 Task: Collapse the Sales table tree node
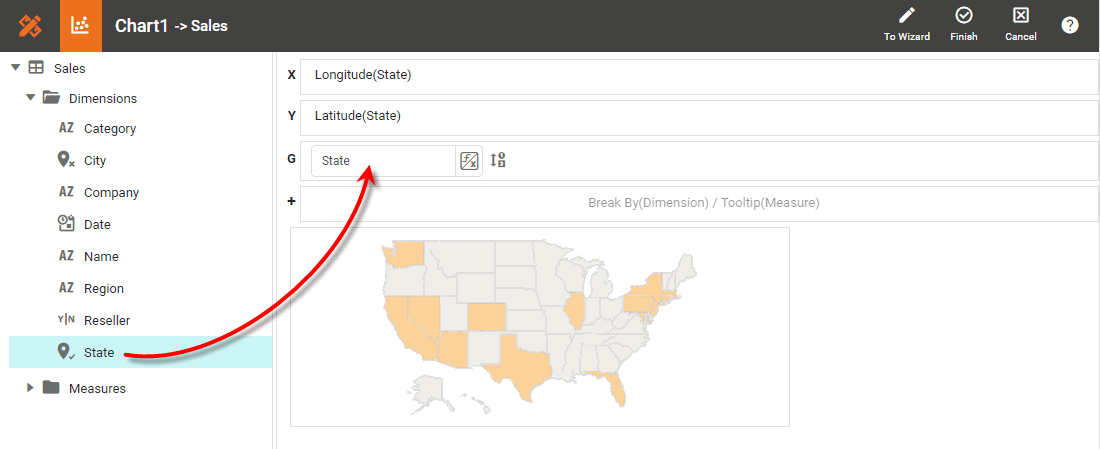(x=16, y=68)
